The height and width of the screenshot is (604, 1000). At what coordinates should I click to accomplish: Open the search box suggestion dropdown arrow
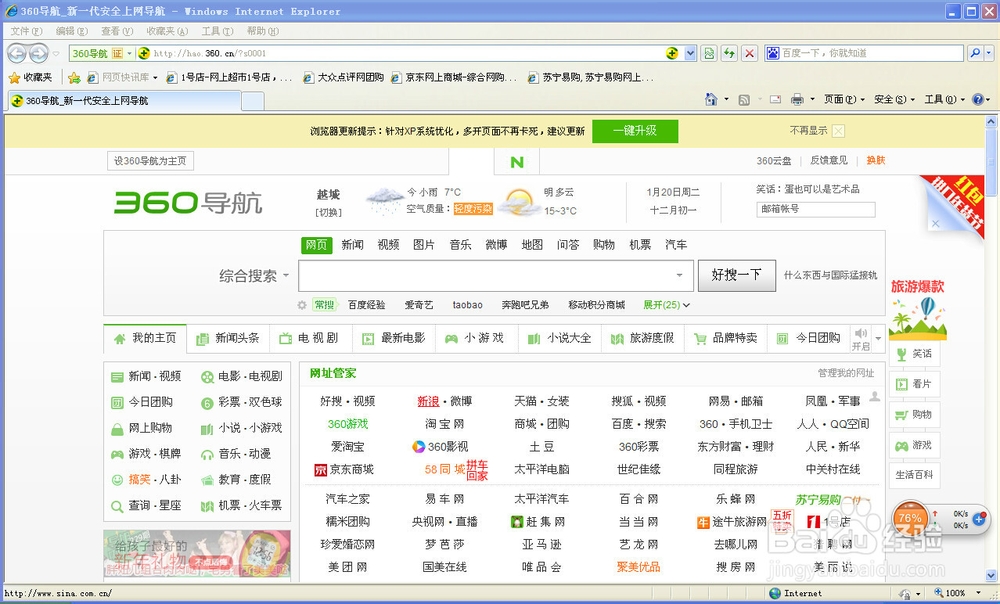point(680,276)
